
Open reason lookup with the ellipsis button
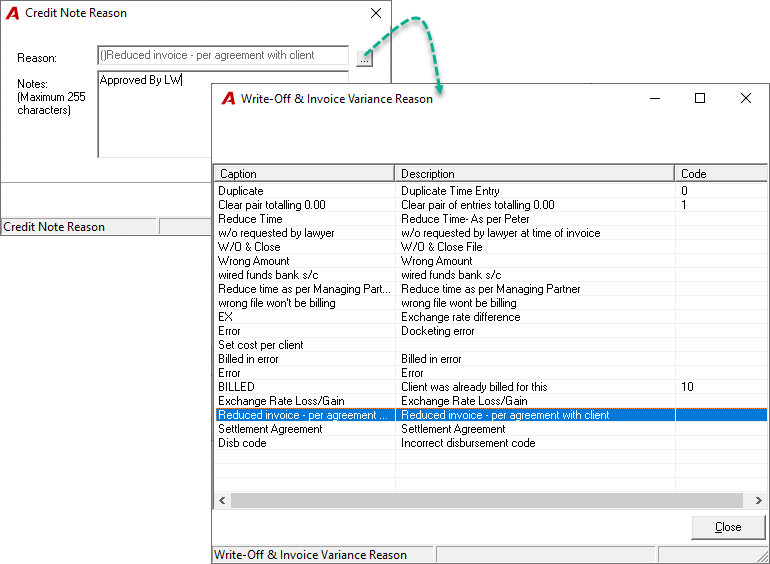(364, 59)
